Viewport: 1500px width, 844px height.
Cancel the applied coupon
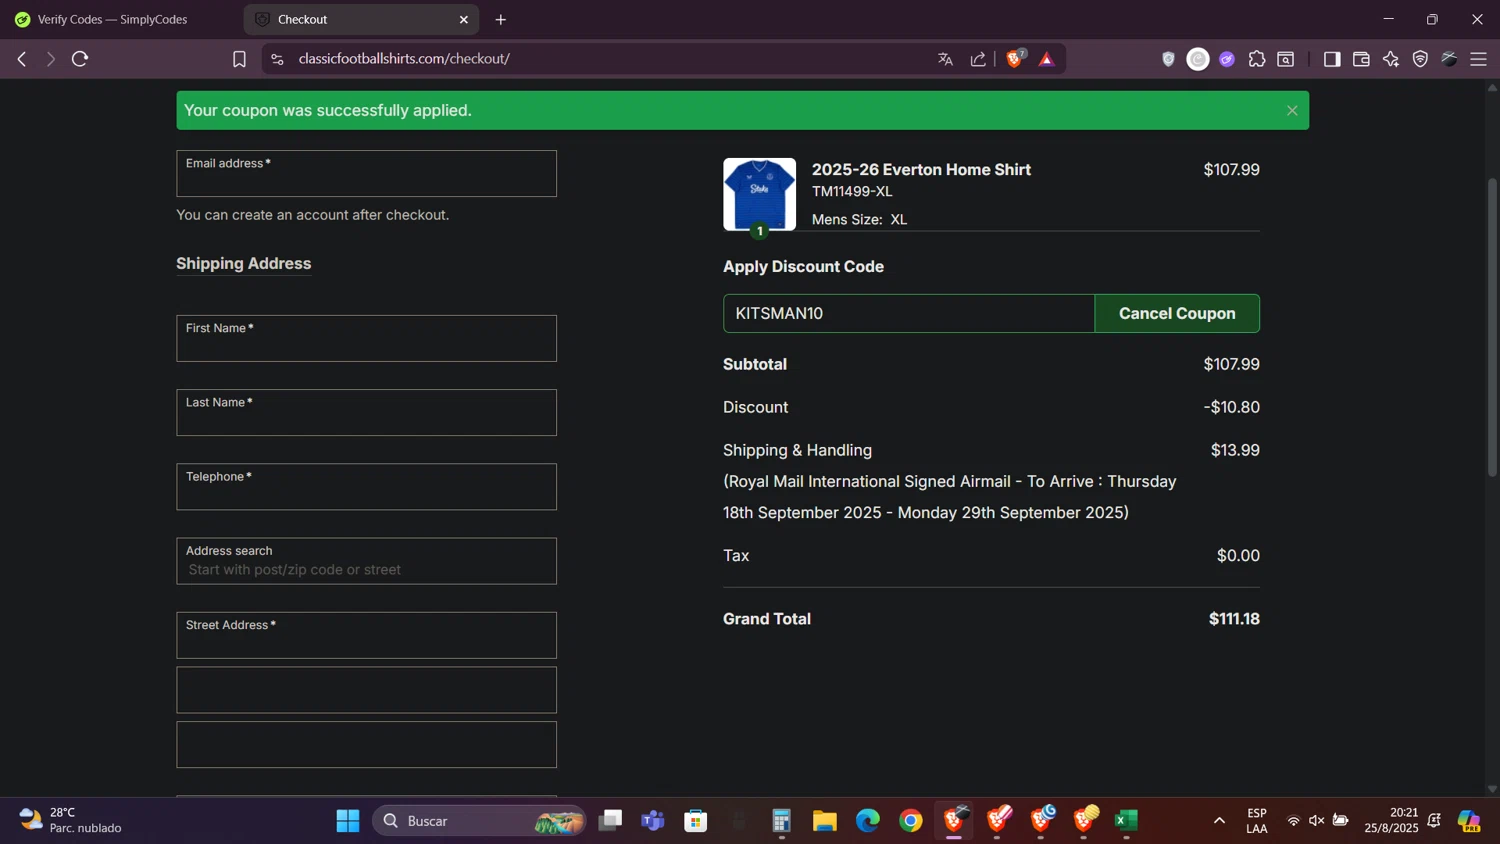pyautogui.click(x=1177, y=313)
